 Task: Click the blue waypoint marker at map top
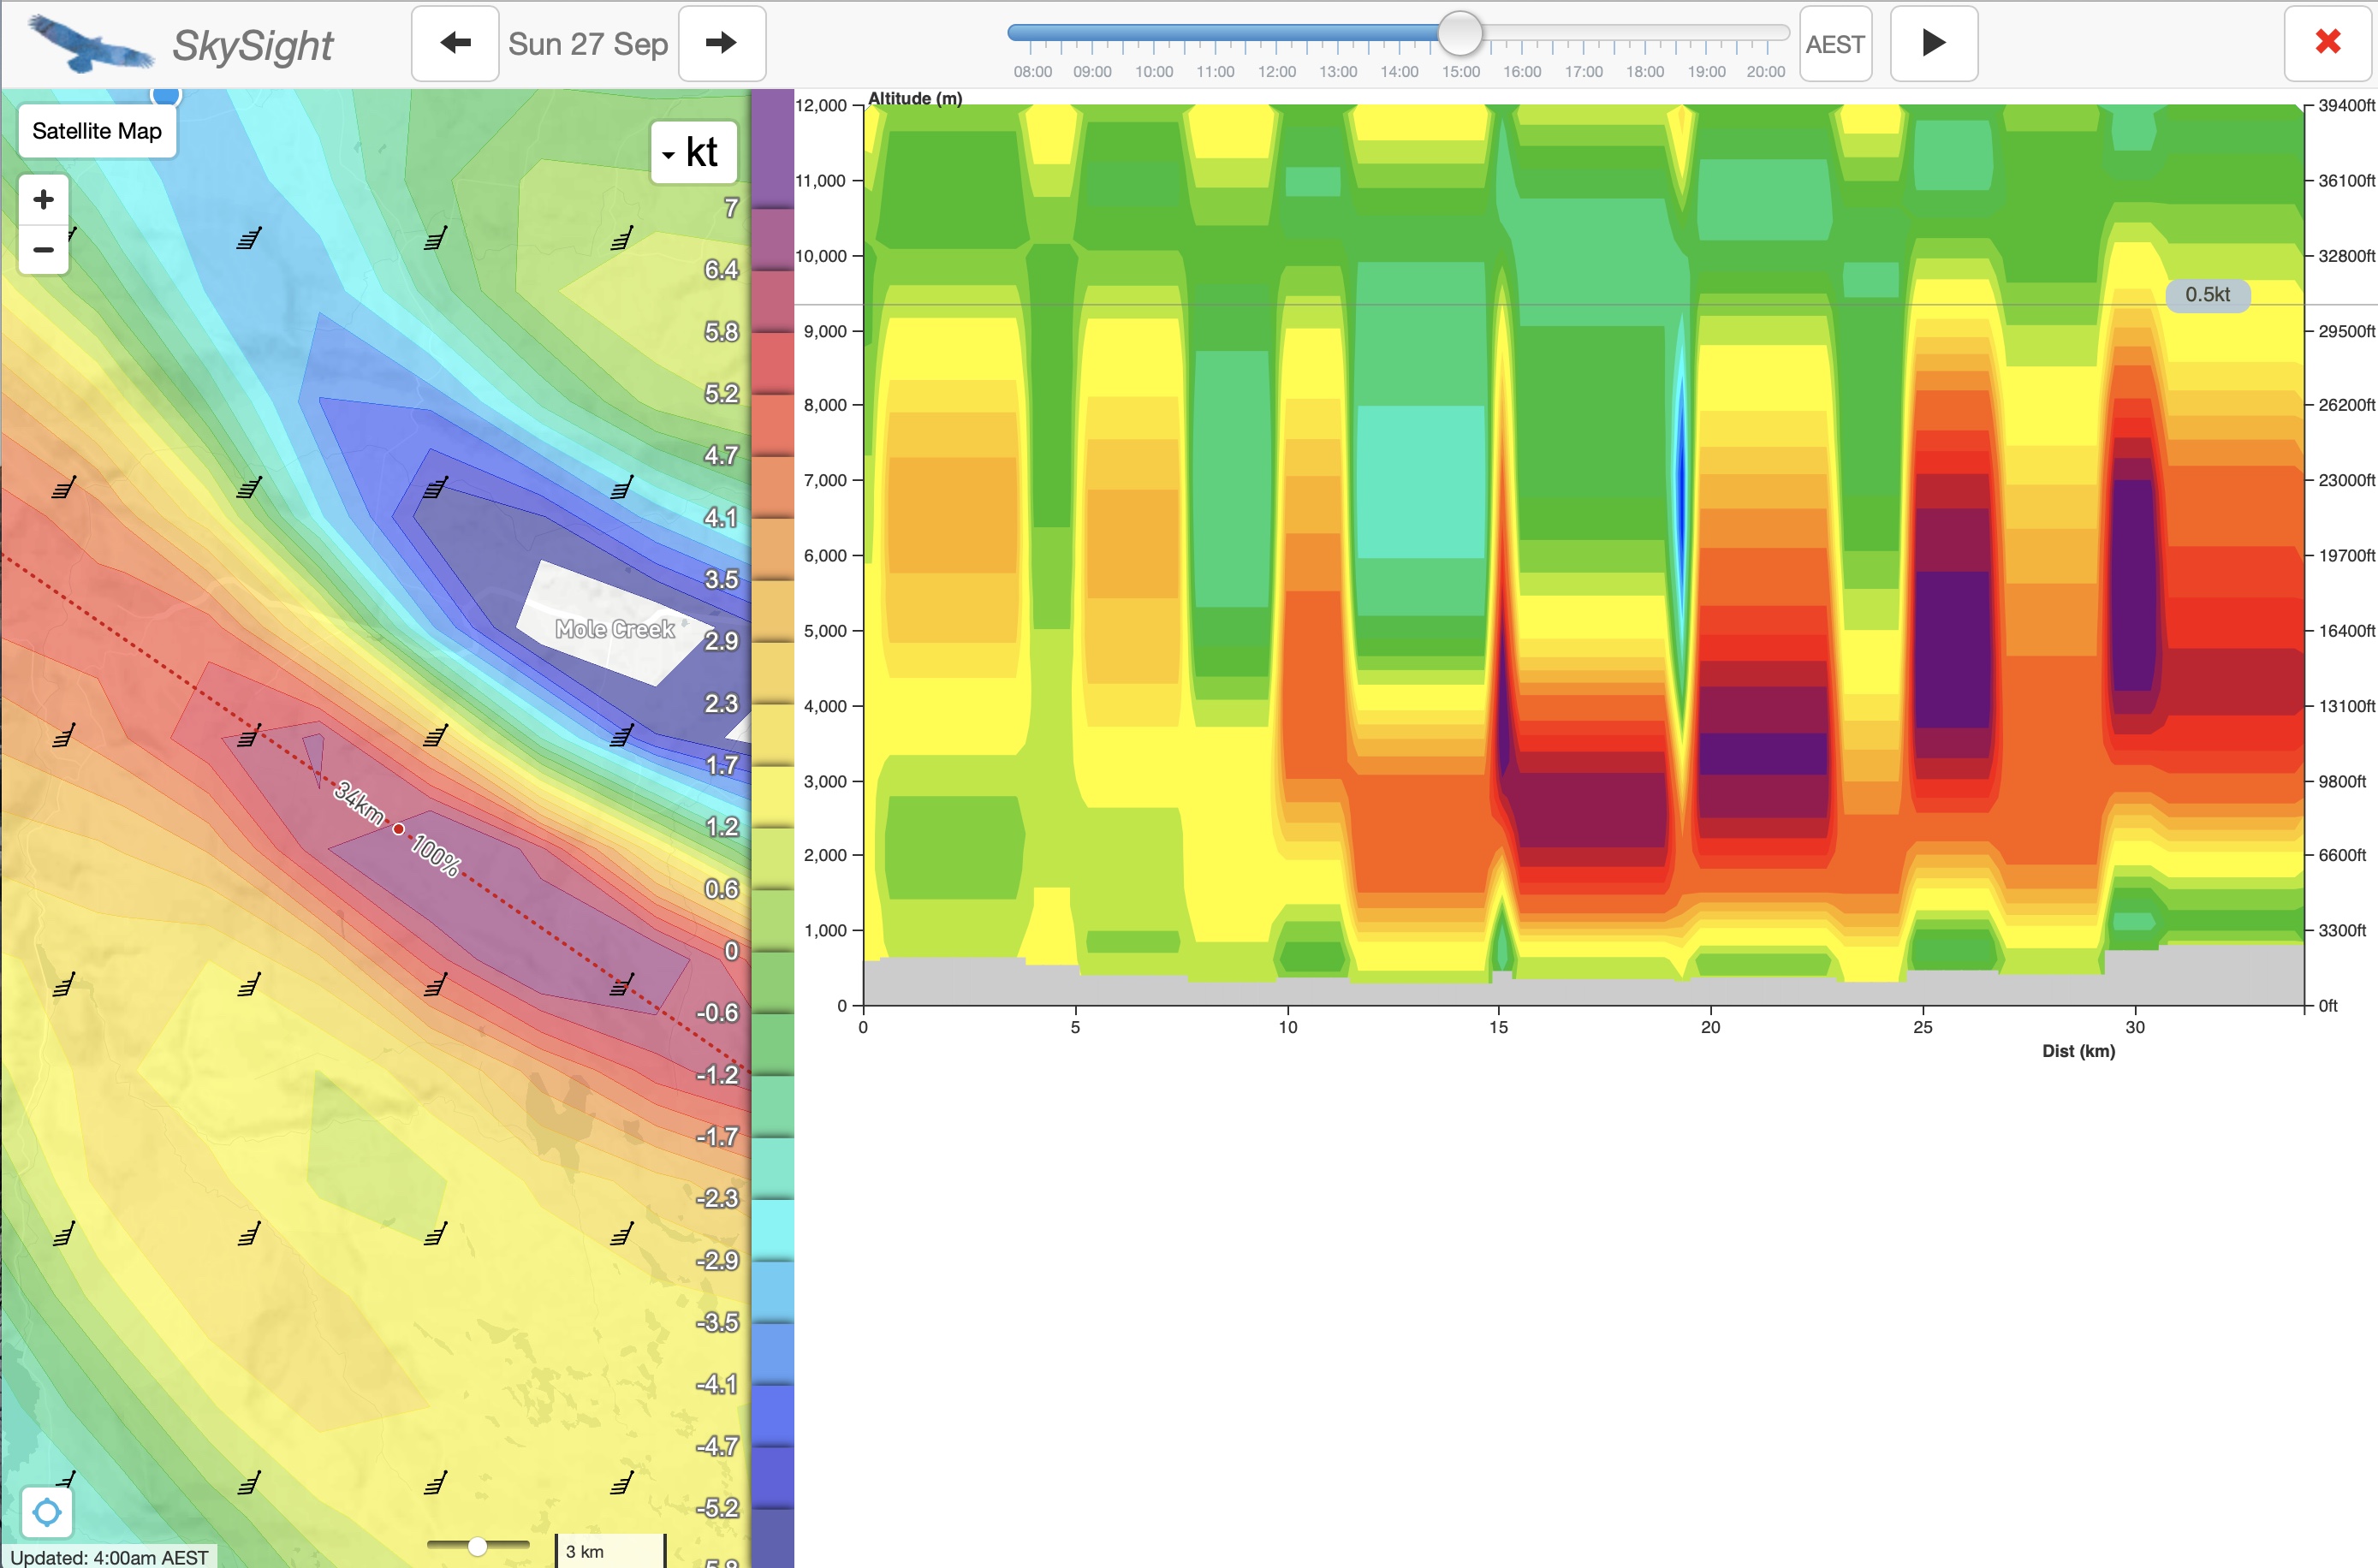pos(166,96)
